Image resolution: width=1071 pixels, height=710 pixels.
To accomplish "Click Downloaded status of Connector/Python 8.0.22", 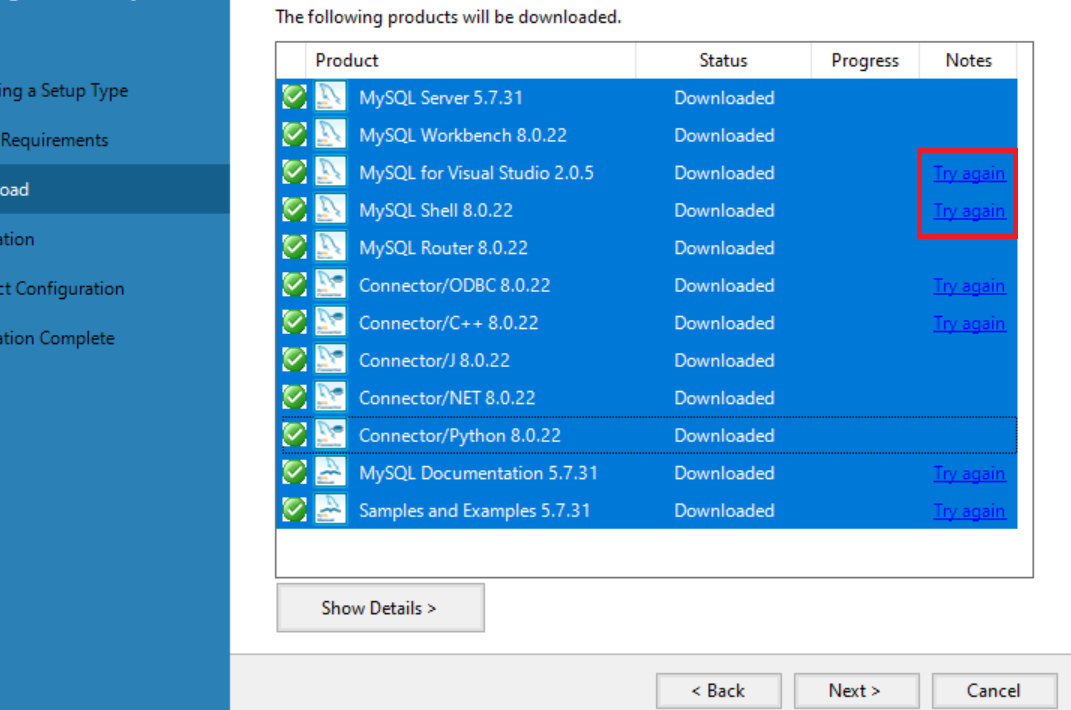I will click(x=724, y=436).
